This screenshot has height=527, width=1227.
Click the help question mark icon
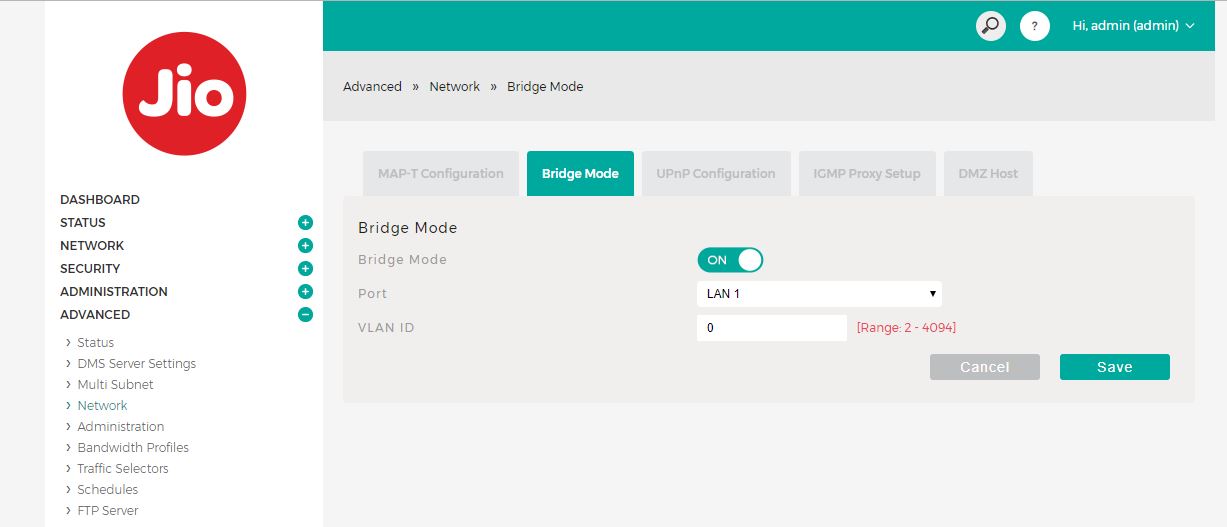click(x=1034, y=26)
